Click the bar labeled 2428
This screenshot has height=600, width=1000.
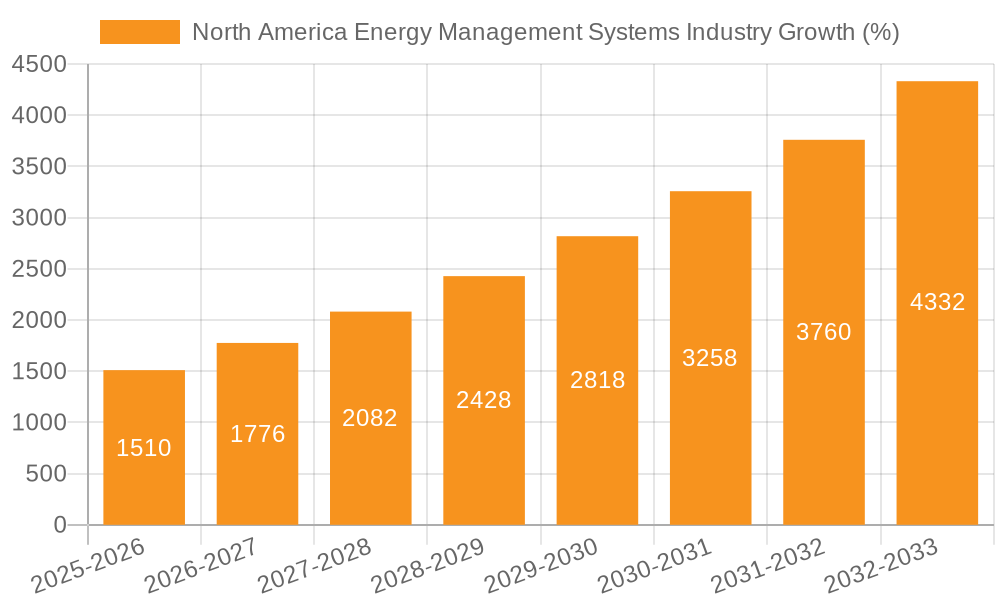click(484, 400)
